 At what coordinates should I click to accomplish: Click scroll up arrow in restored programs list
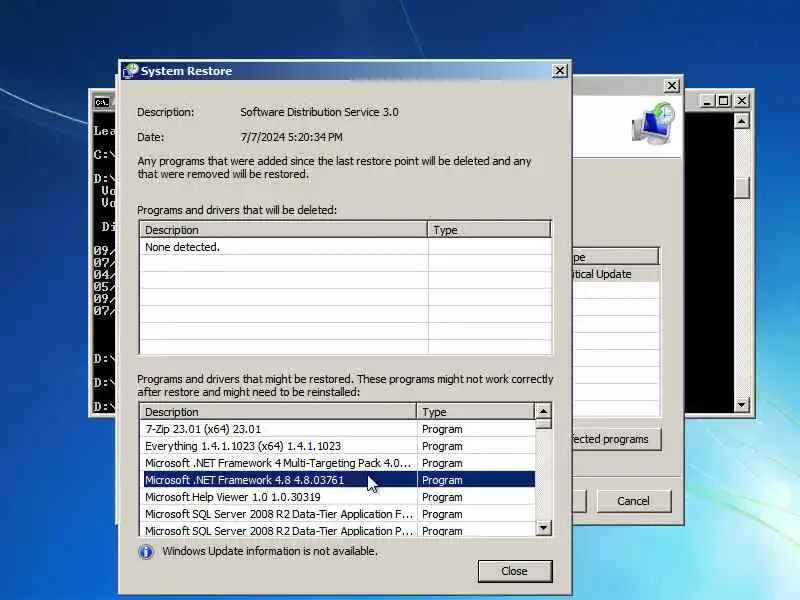543,411
